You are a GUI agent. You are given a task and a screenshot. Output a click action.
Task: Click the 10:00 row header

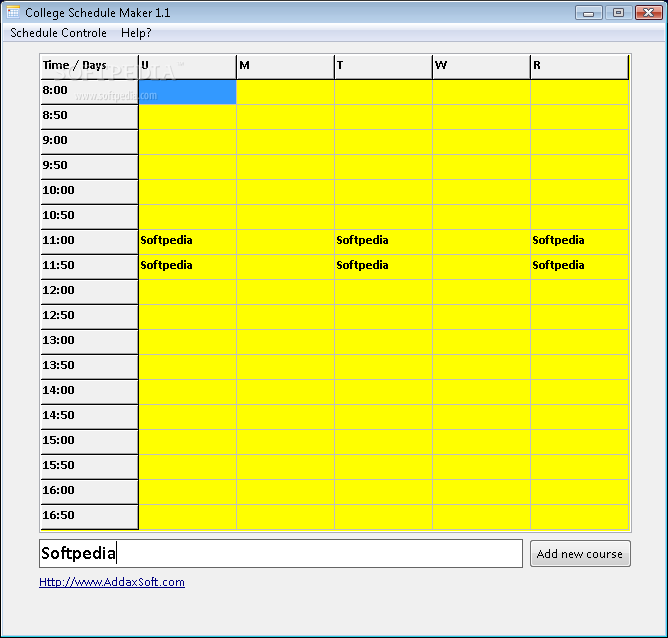(x=89, y=192)
